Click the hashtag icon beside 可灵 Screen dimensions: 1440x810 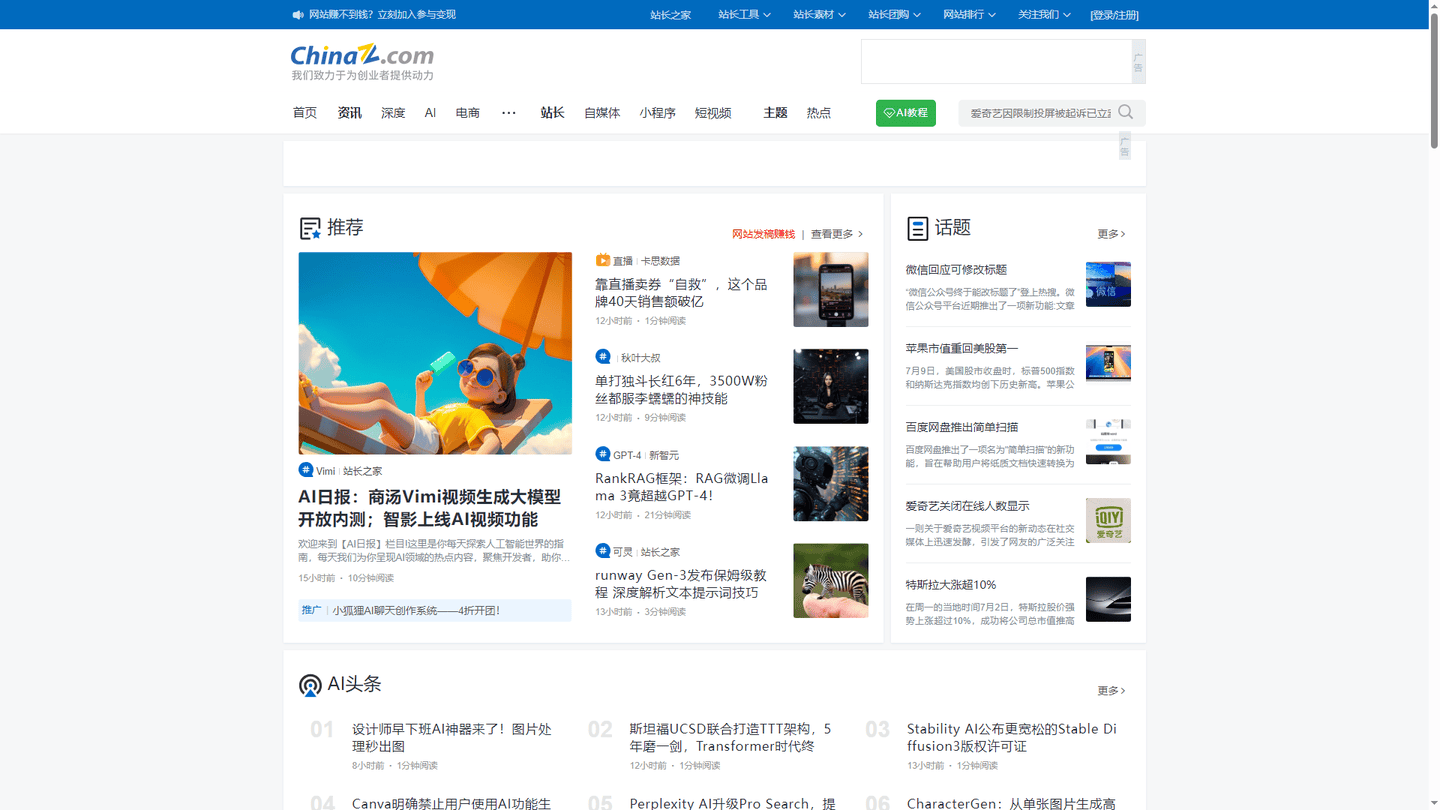pyautogui.click(x=603, y=550)
